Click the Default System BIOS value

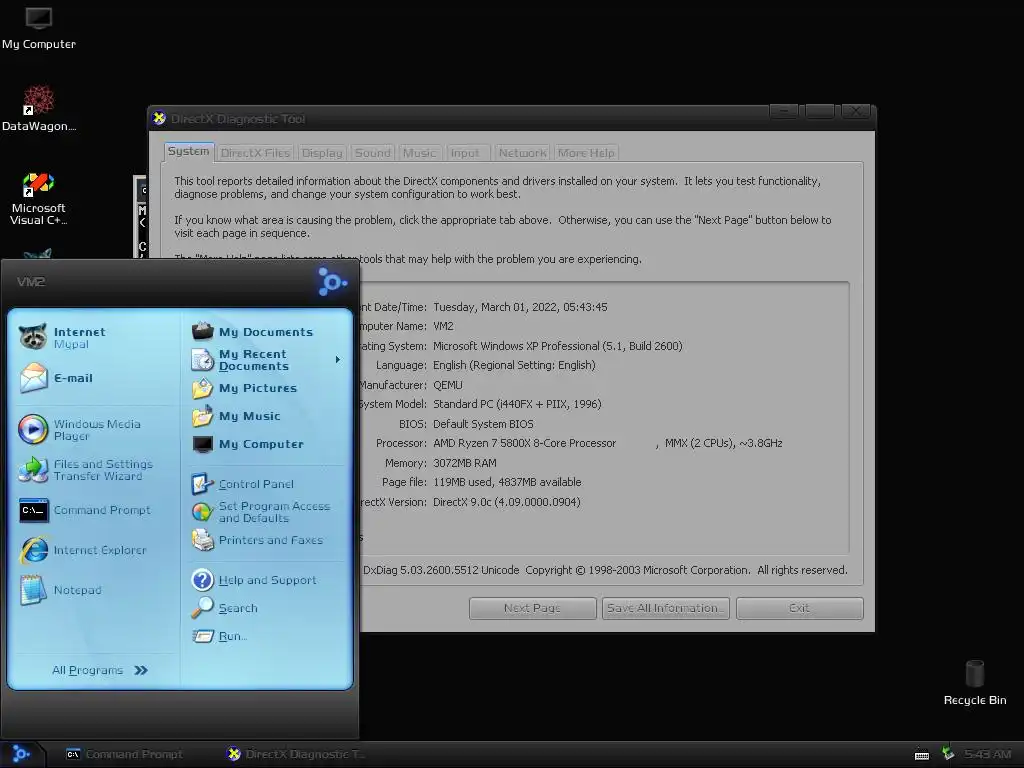tap(483, 424)
